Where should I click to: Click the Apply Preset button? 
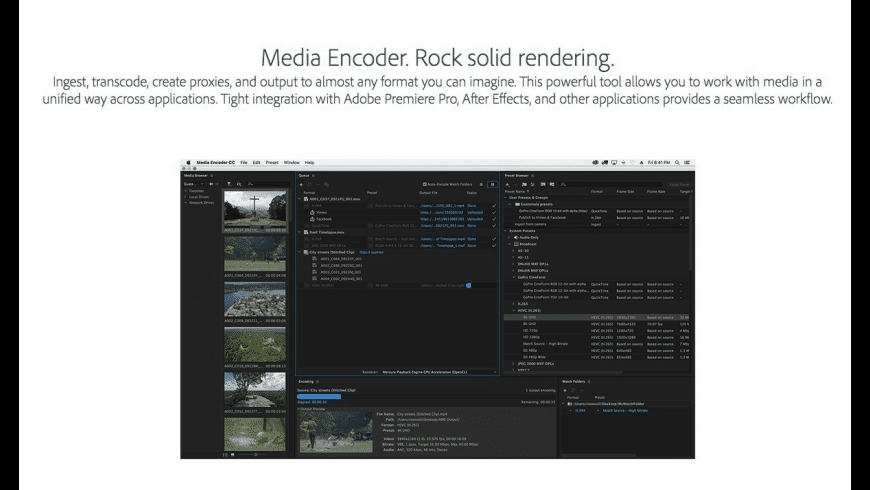[x=679, y=184]
